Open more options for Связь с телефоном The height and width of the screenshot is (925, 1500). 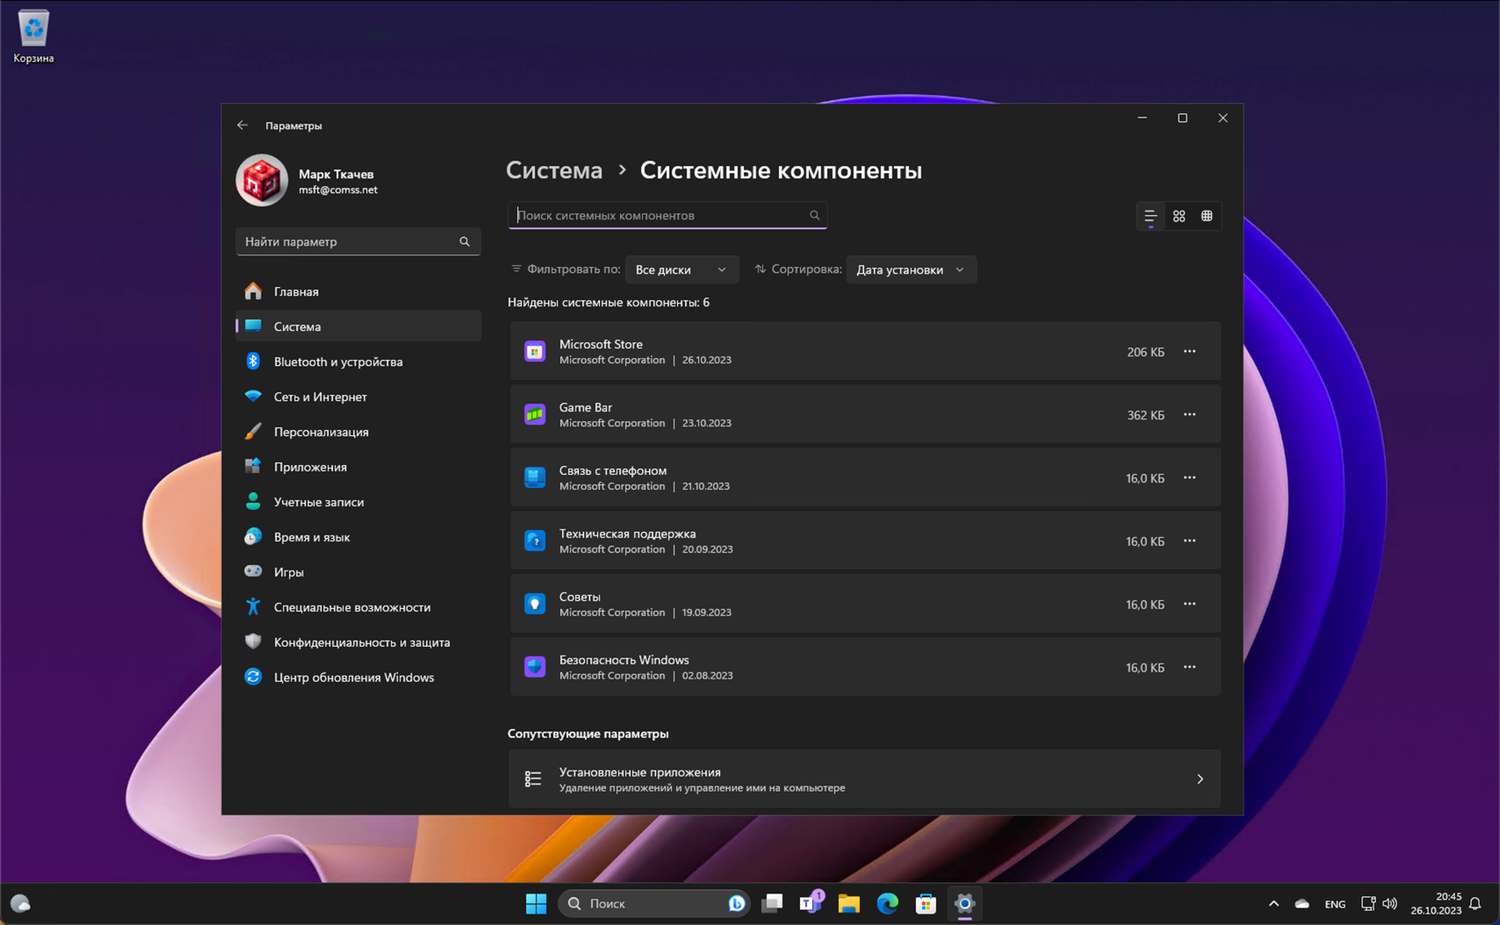1189,477
